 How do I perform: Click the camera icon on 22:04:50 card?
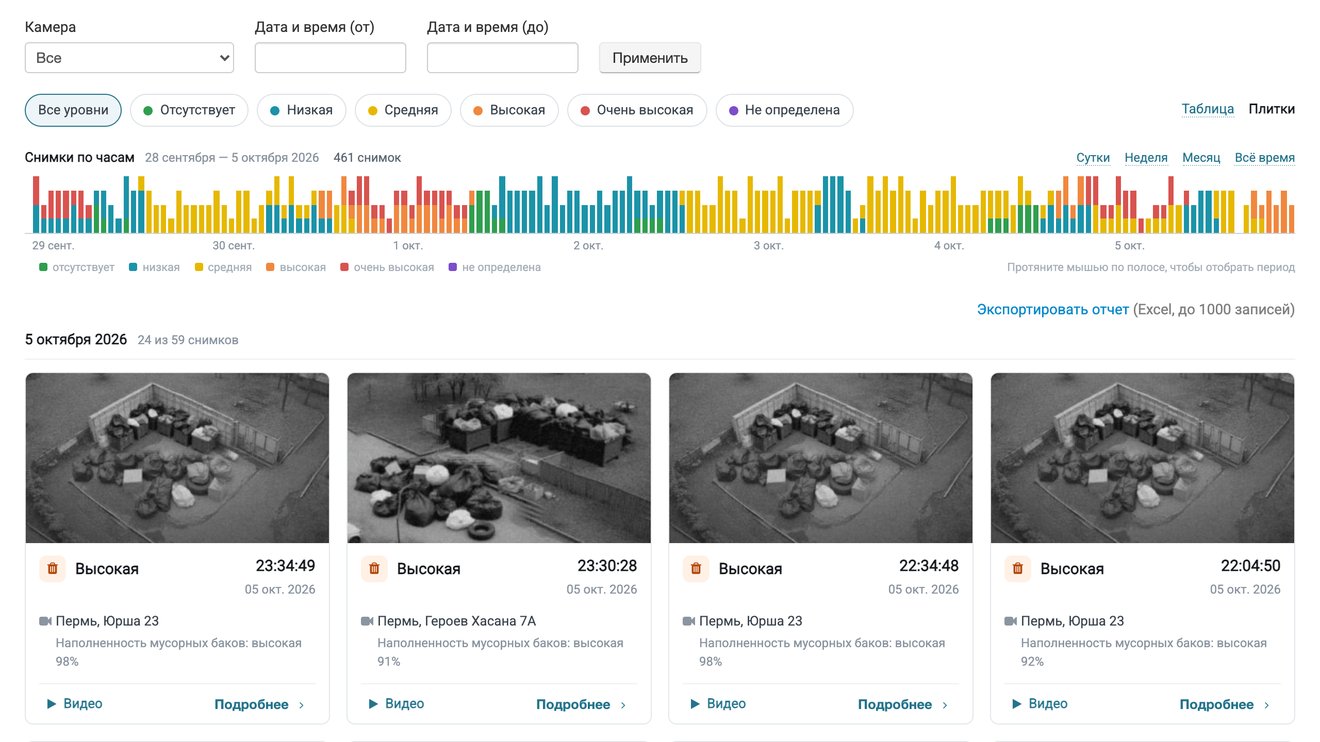pos(1011,621)
